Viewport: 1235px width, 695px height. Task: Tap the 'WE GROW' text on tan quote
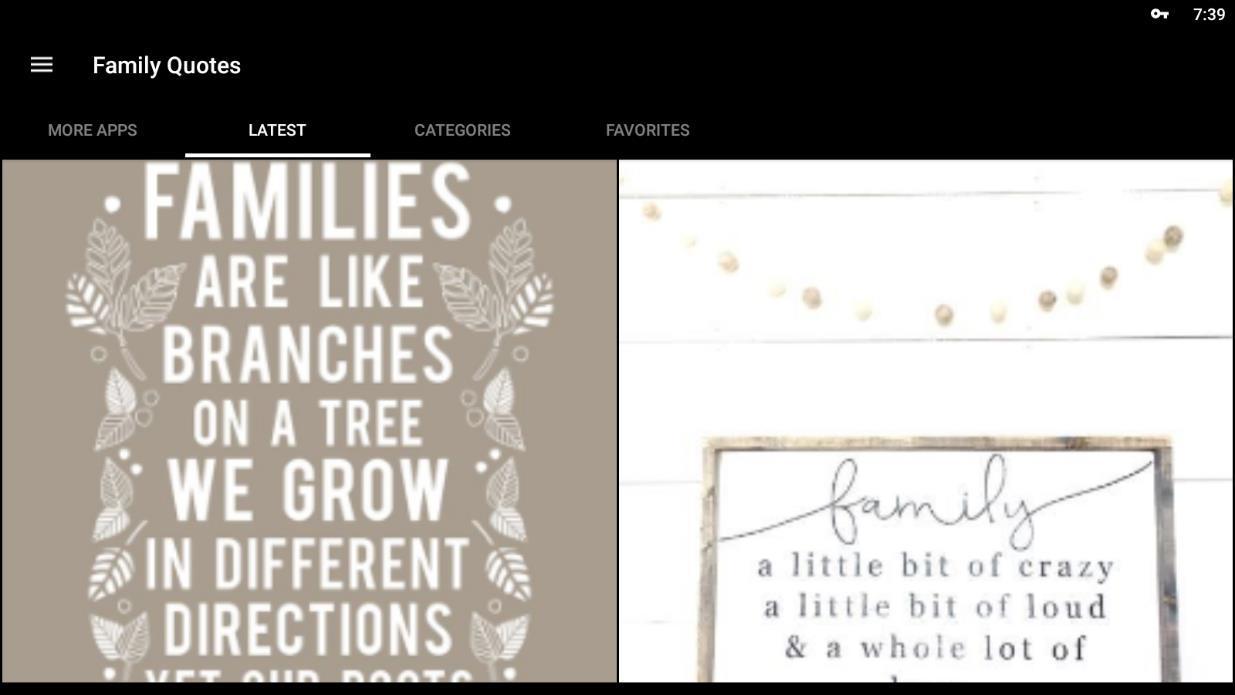point(306,489)
